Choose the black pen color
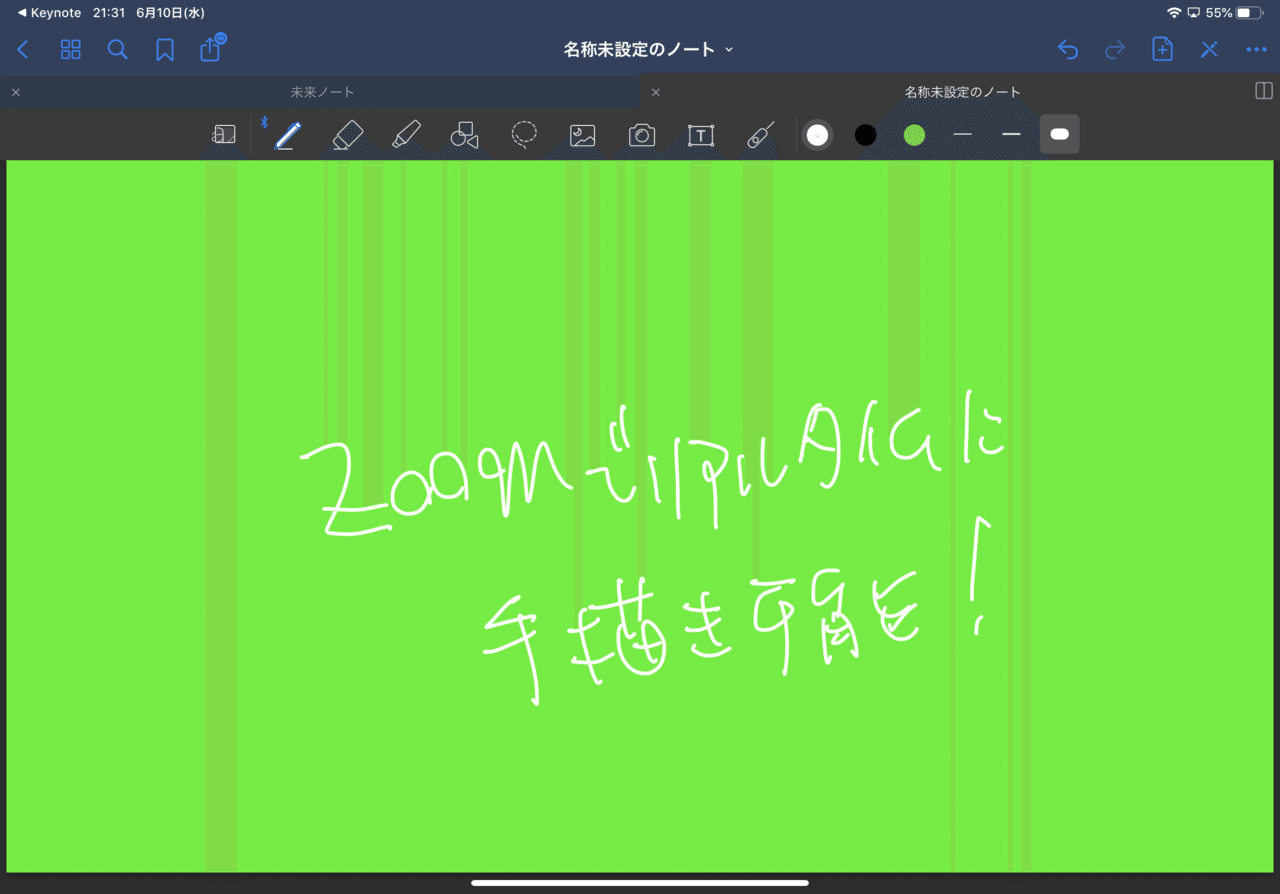Image resolution: width=1280 pixels, height=894 pixels. tap(866, 135)
